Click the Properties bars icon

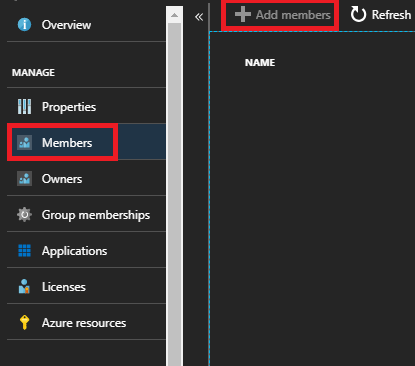click(24, 107)
